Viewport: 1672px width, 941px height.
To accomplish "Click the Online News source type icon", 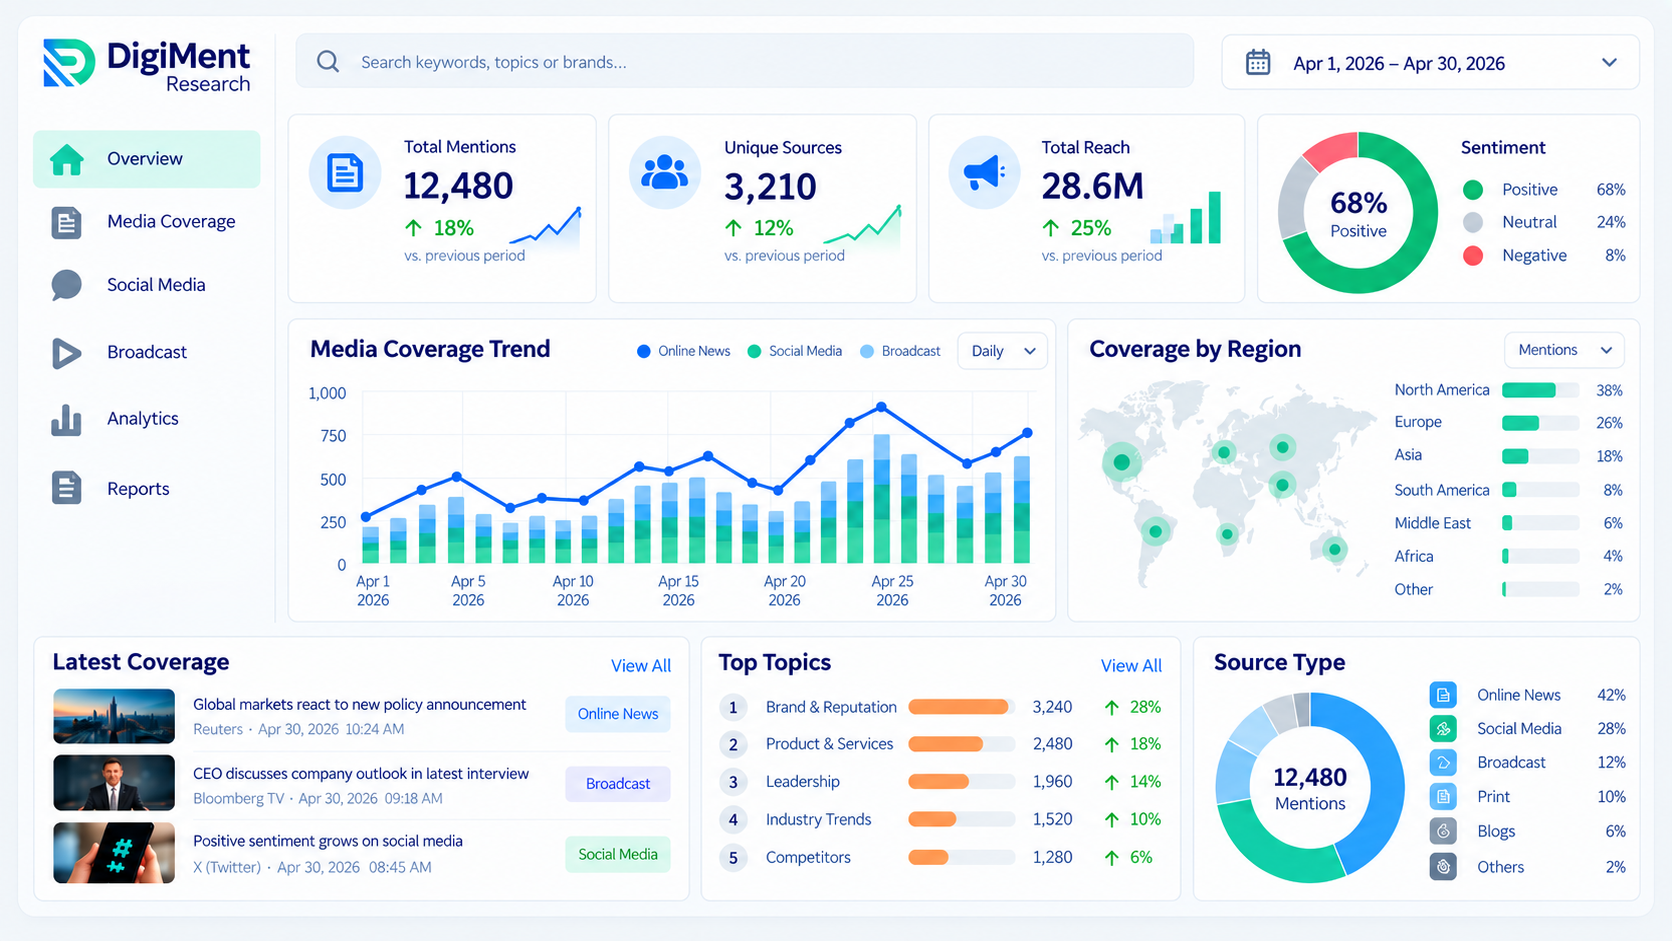I will click(x=1443, y=695).
